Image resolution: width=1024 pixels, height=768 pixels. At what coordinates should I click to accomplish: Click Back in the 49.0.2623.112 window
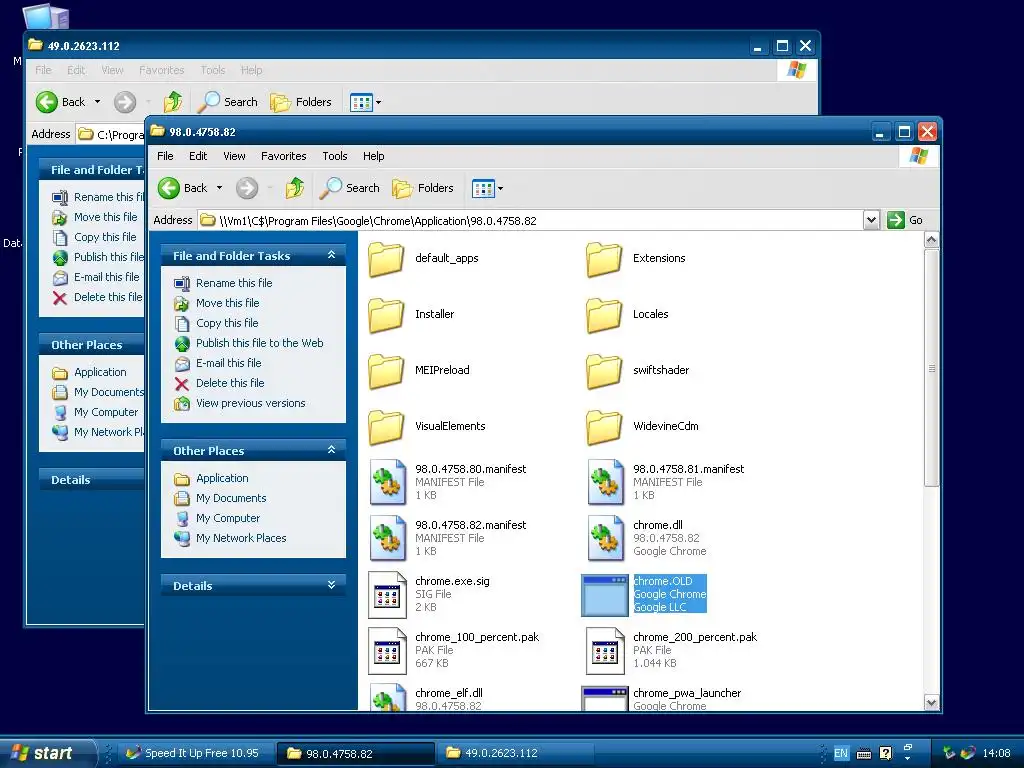point(61,102)
